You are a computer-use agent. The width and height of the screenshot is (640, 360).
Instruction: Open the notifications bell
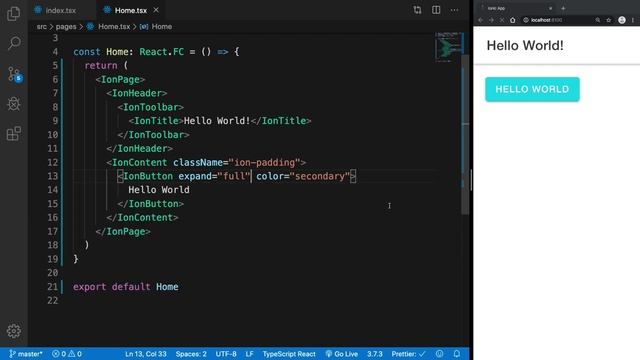457,354
